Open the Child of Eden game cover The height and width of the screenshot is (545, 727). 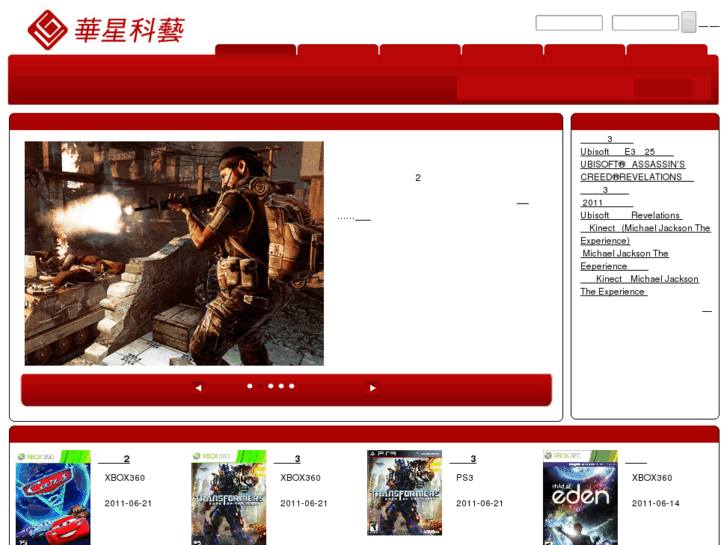(x=580, y=497)
